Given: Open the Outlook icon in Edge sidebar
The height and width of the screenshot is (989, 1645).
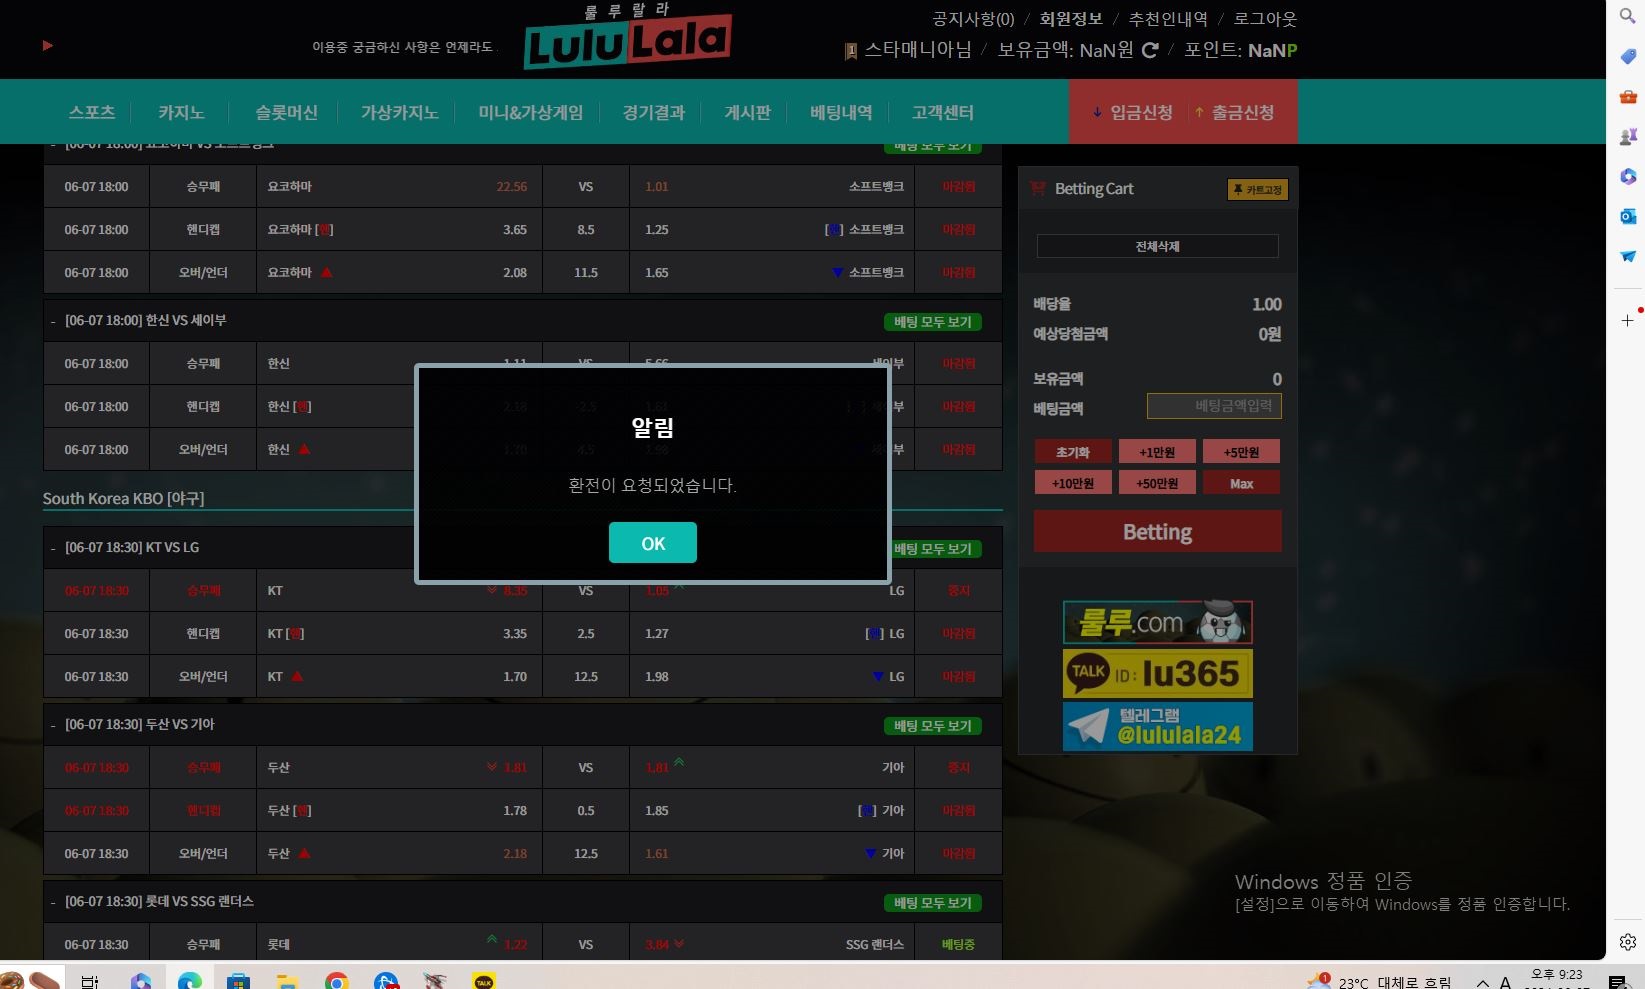Looking at the screenshot, I should (1627, 216).
